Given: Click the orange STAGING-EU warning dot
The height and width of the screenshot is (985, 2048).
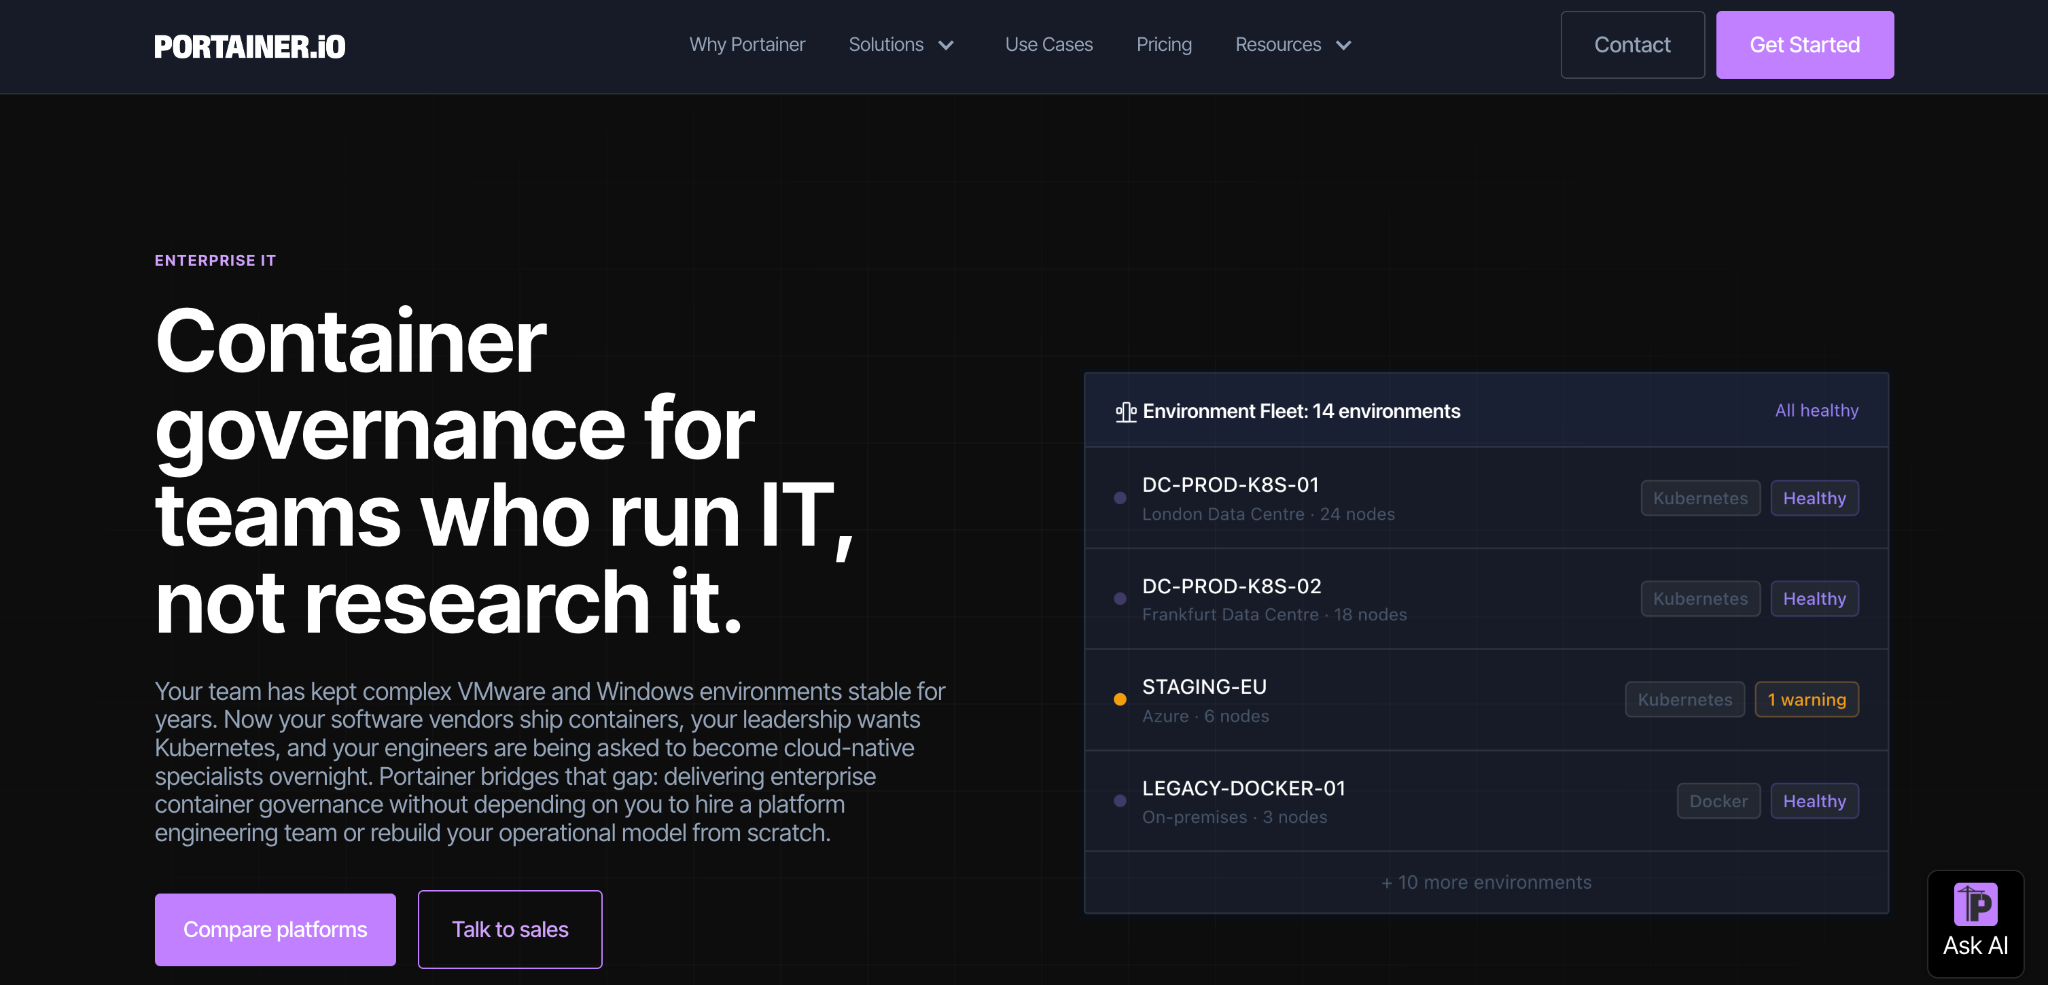Looking at the screenshot, I should click(1120, 700).
